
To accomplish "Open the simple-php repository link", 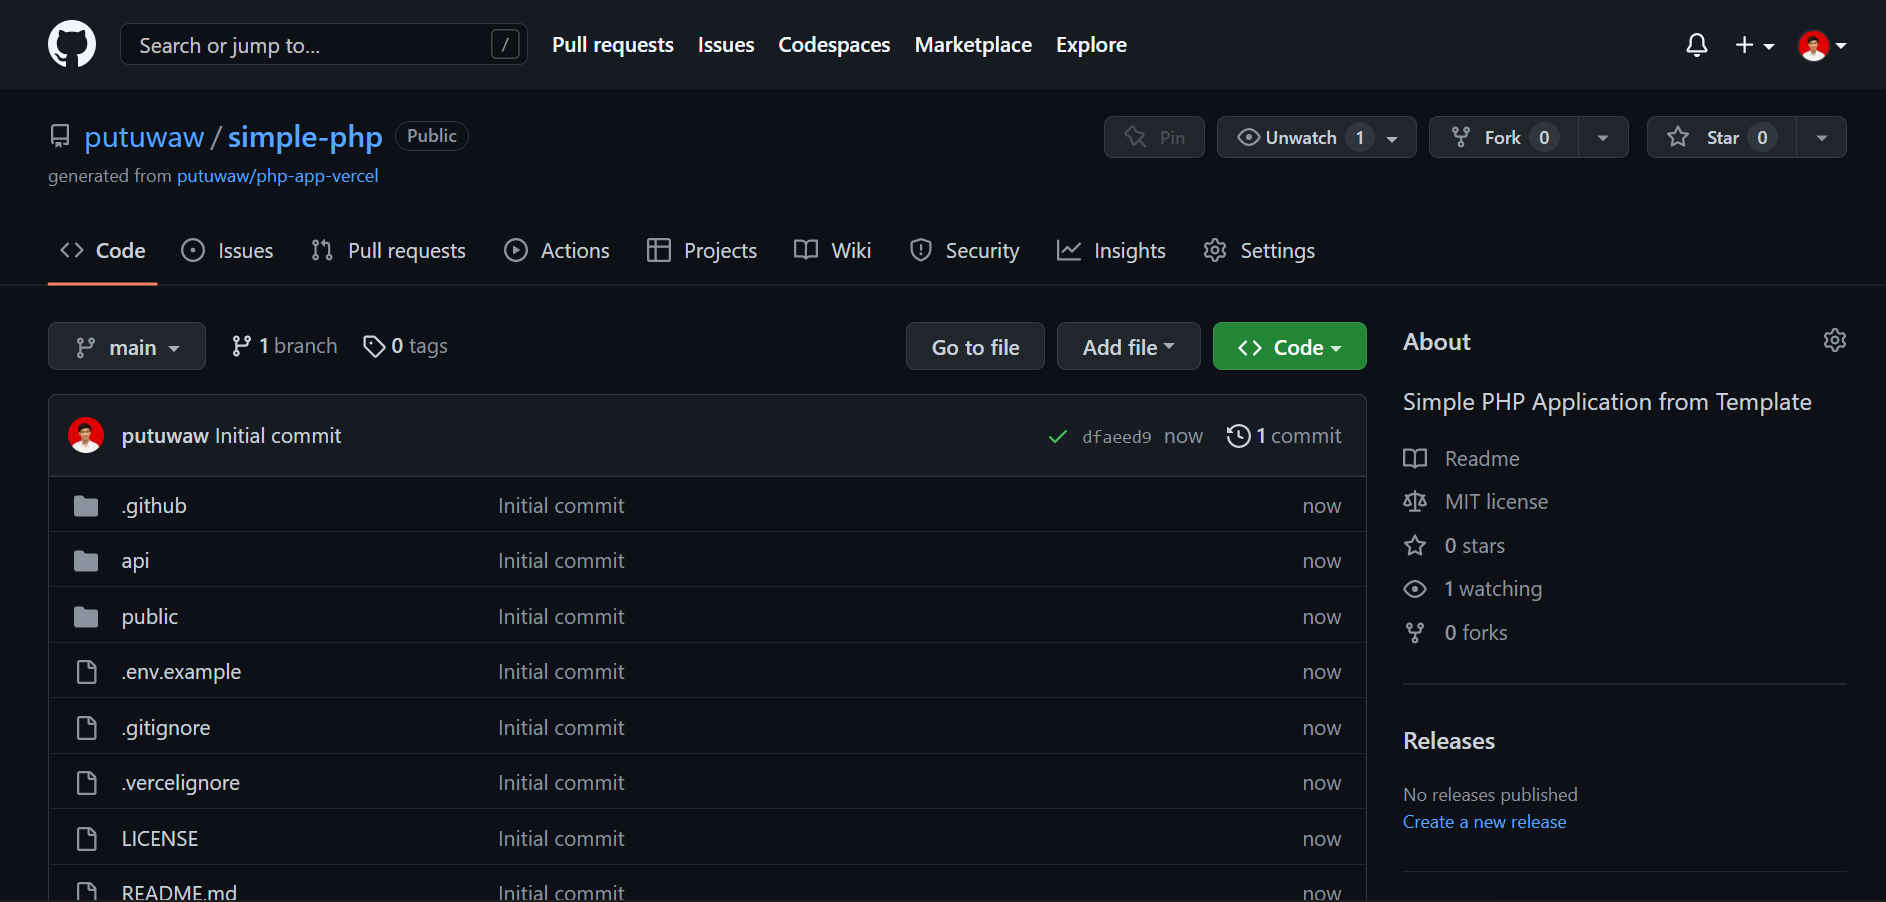I will pos(305,137).
